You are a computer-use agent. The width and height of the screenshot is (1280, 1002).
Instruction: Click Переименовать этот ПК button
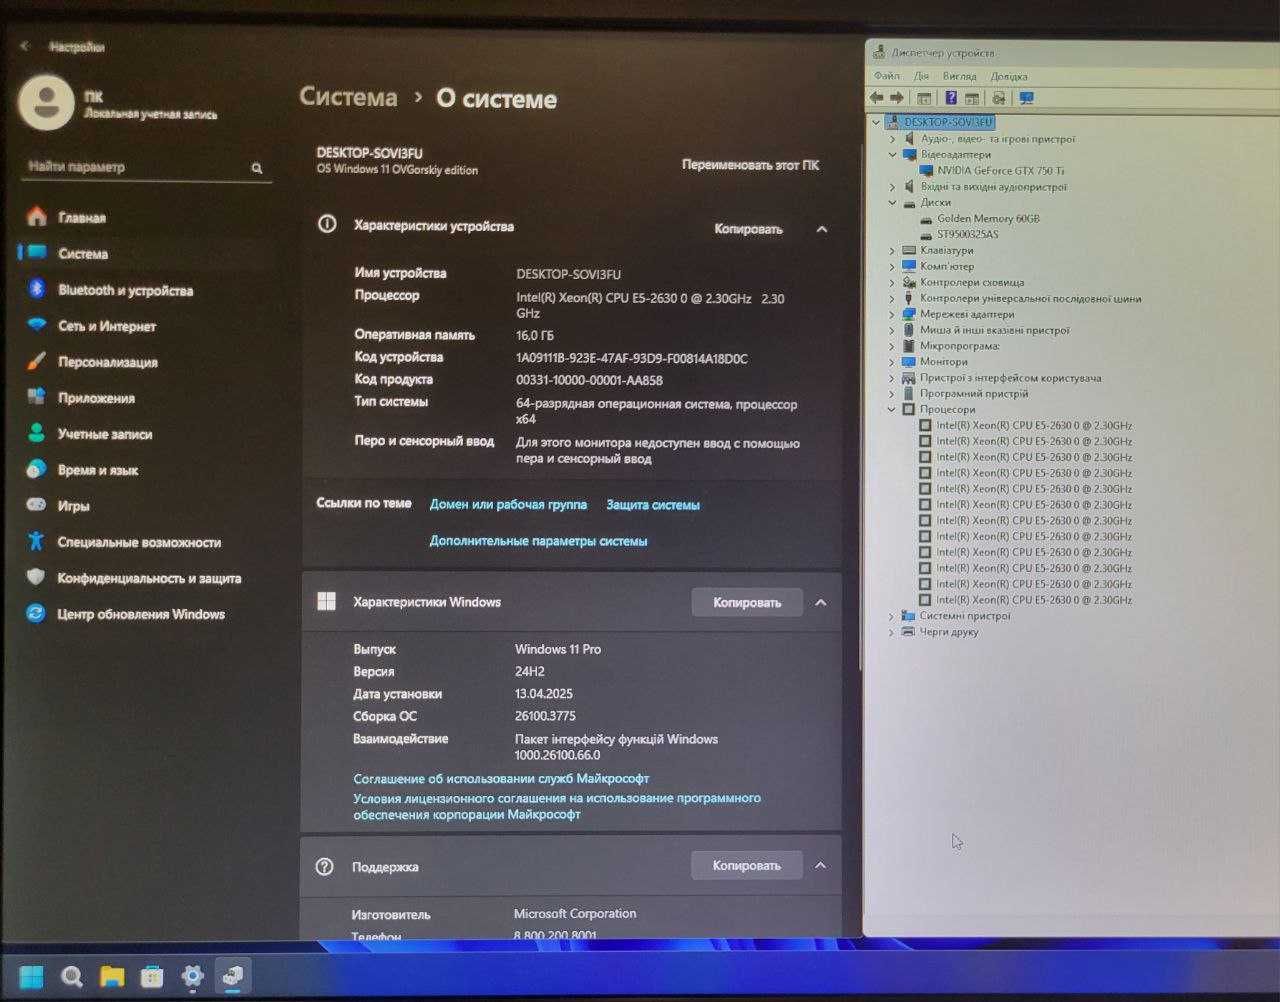click(x=750, y=165)
